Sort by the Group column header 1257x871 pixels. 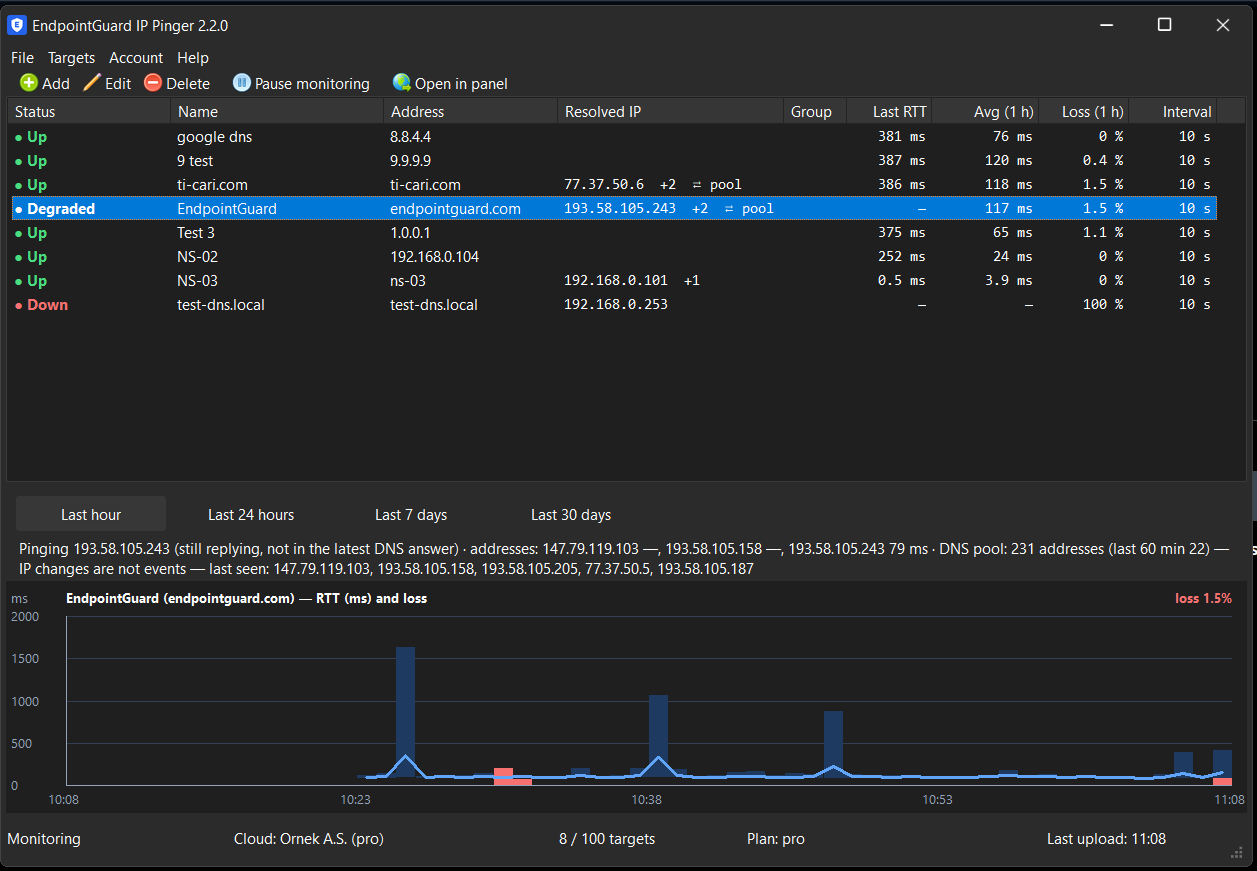pyautogui.click(x=815, y=111)
